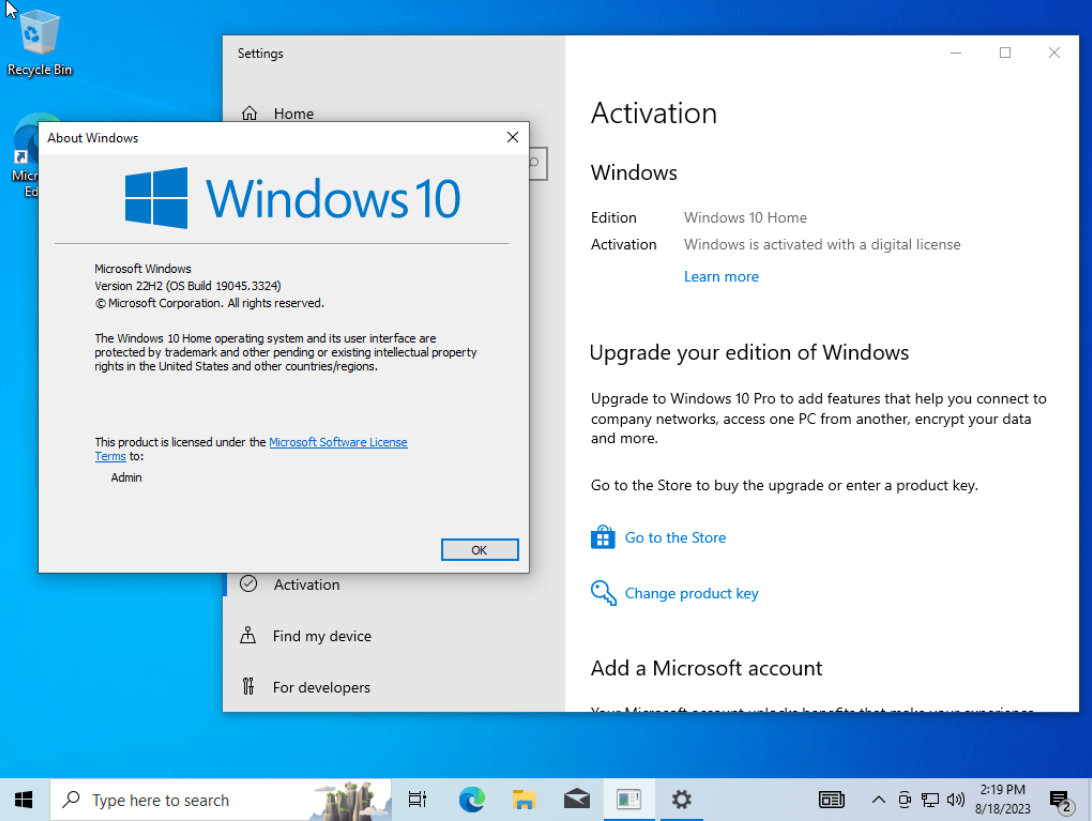Click the Activation checkmark circle icon
1092x821 pixels.
(x=249, y=584)
